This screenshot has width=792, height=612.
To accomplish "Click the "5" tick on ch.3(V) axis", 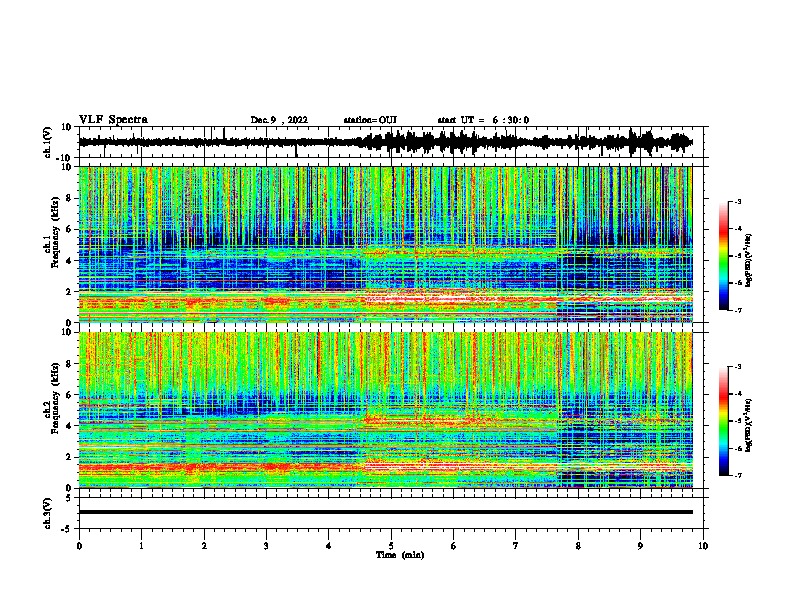I will click(70, 497).
